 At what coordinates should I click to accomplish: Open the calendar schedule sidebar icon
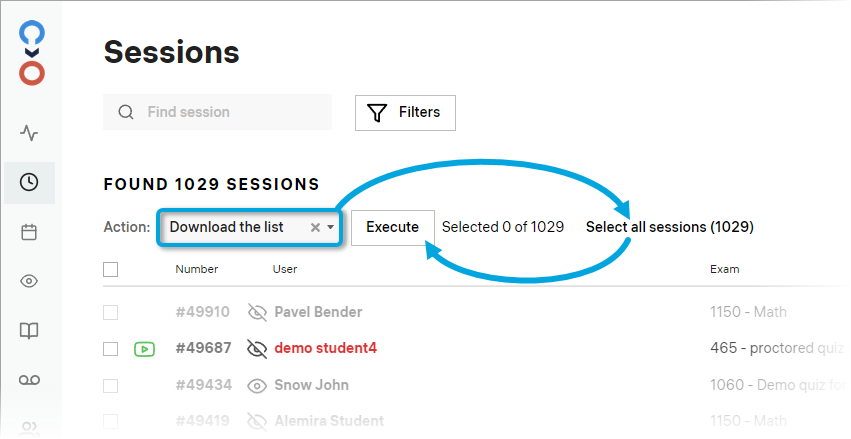(x=29, y=232)
